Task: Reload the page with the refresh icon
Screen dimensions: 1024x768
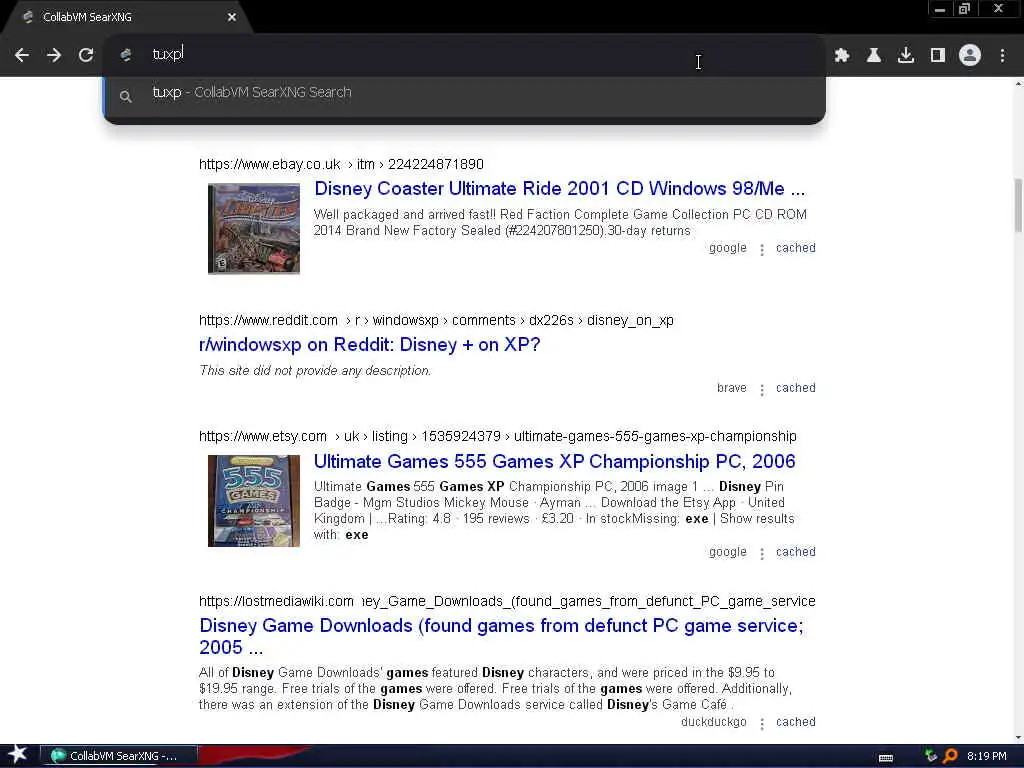Action: coord(86,56)
